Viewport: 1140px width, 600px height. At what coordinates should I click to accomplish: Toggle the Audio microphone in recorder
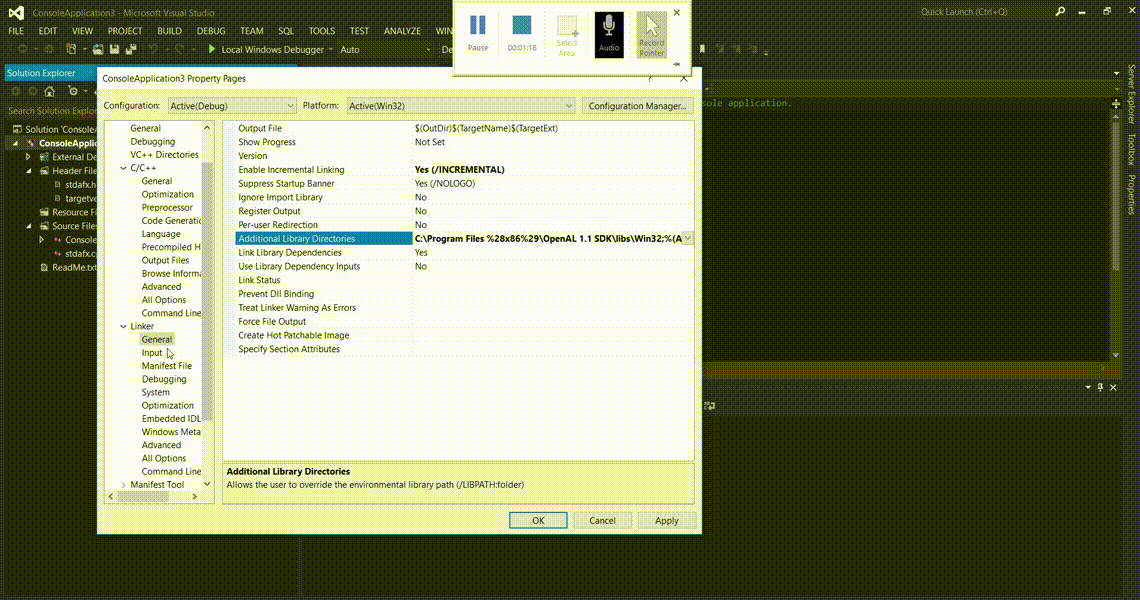coord(609,34)
